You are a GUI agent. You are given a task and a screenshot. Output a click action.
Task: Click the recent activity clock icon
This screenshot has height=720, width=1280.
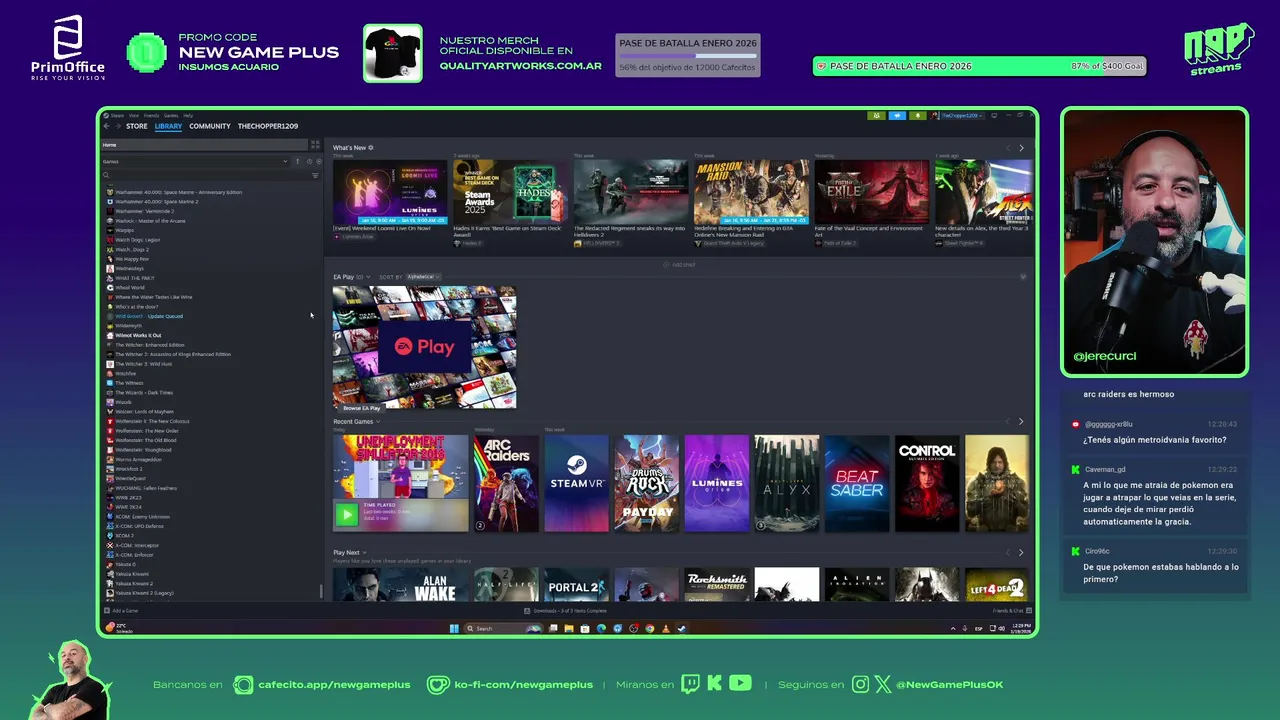[x=309, y=161]
